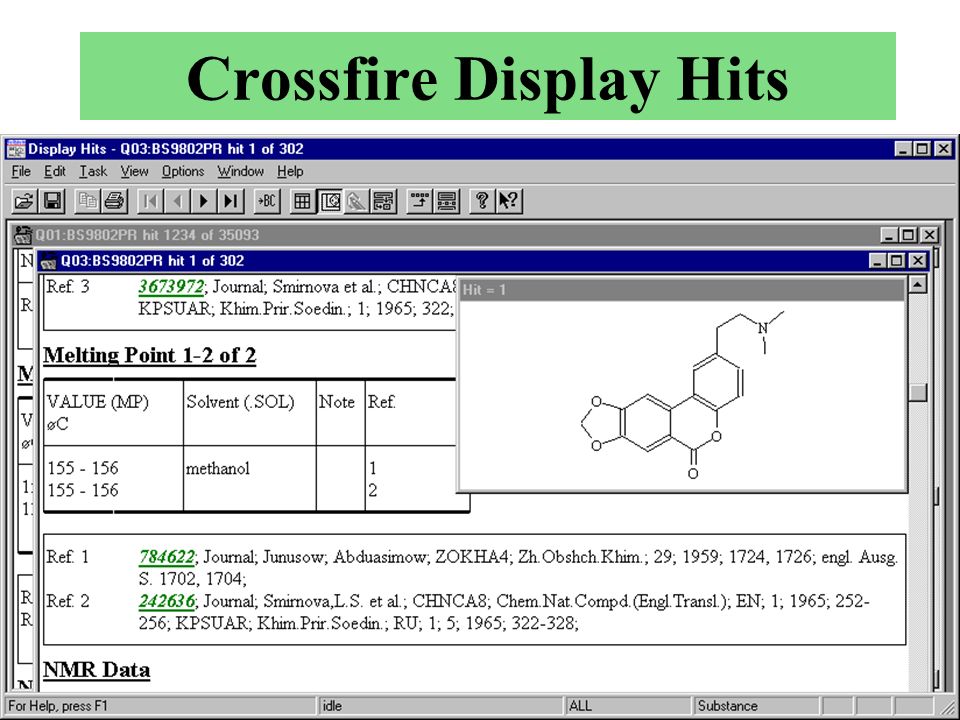960x720 pixels.
Task: Click the 'ALL' status bar entry
Action: (x=626, y=706)
